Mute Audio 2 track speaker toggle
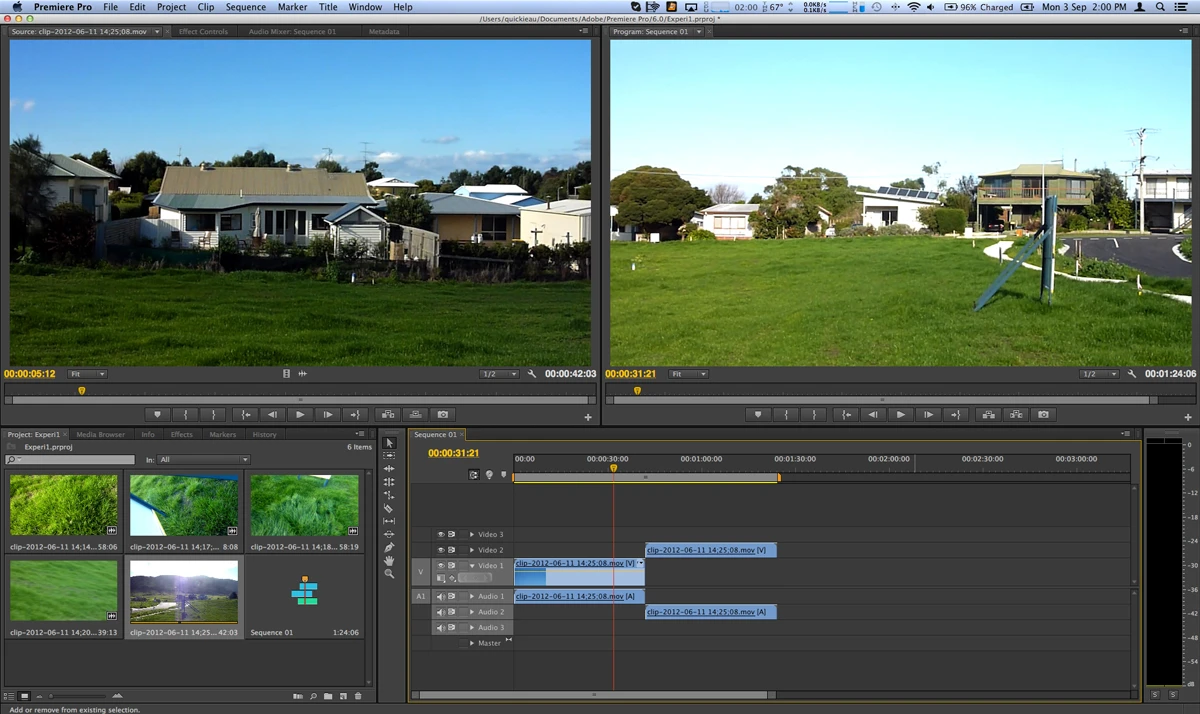Viewport: 1200px width, 714px height. [440, 612]
